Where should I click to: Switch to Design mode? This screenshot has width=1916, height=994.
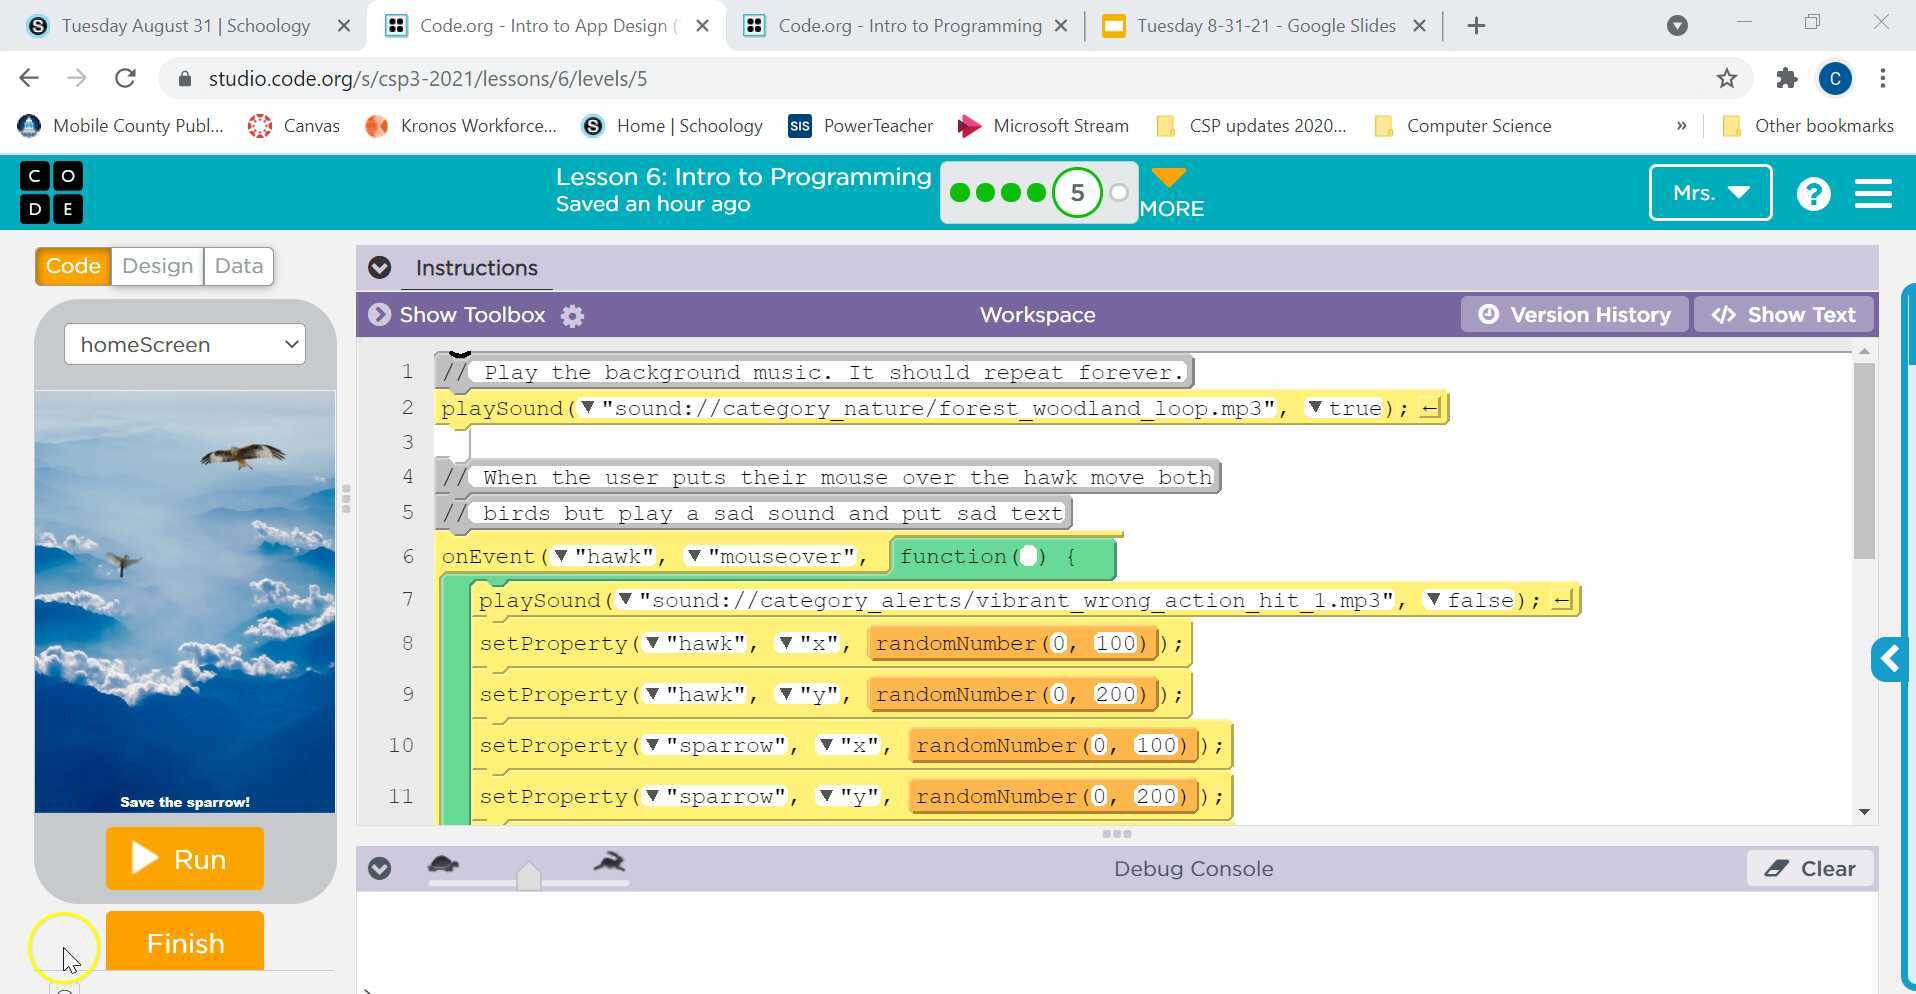coord(157,266)
